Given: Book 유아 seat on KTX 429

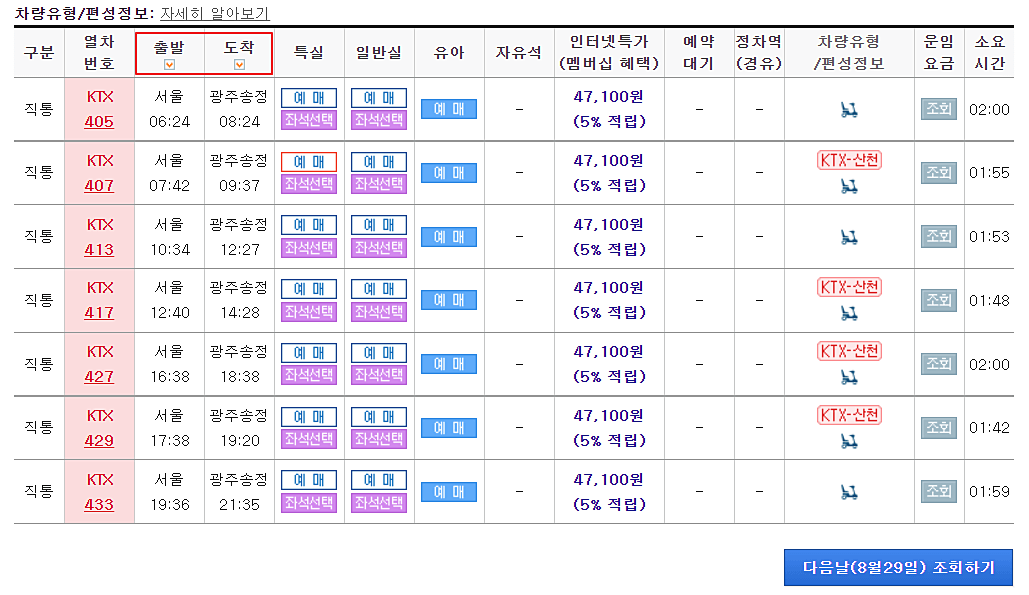Looking at the screenshot, I should (449, 428).
